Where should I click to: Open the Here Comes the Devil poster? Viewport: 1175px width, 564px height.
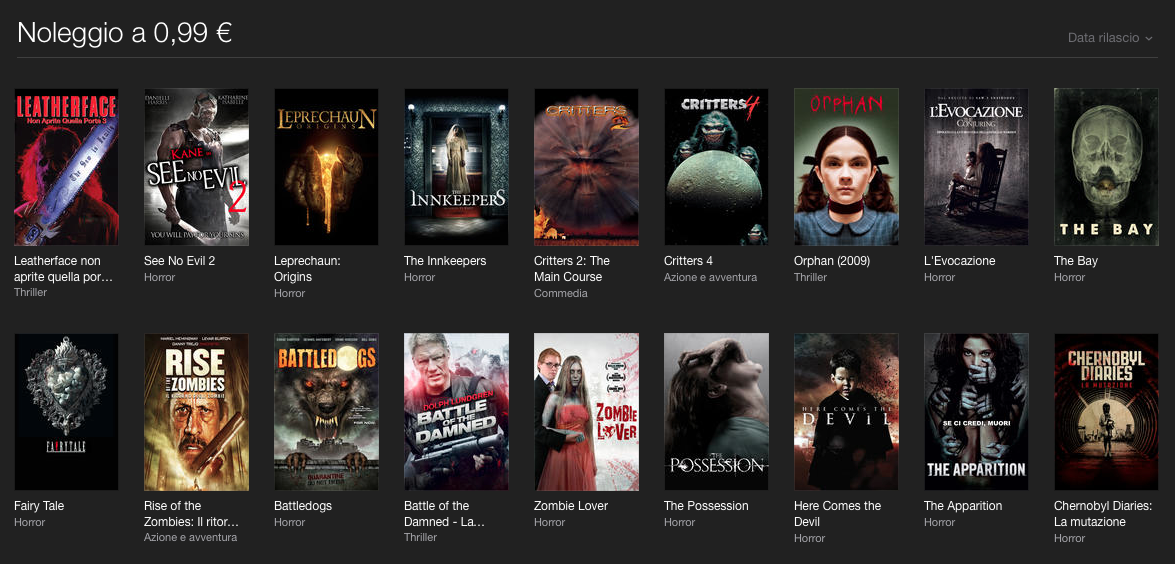click(x=846, y=412)
